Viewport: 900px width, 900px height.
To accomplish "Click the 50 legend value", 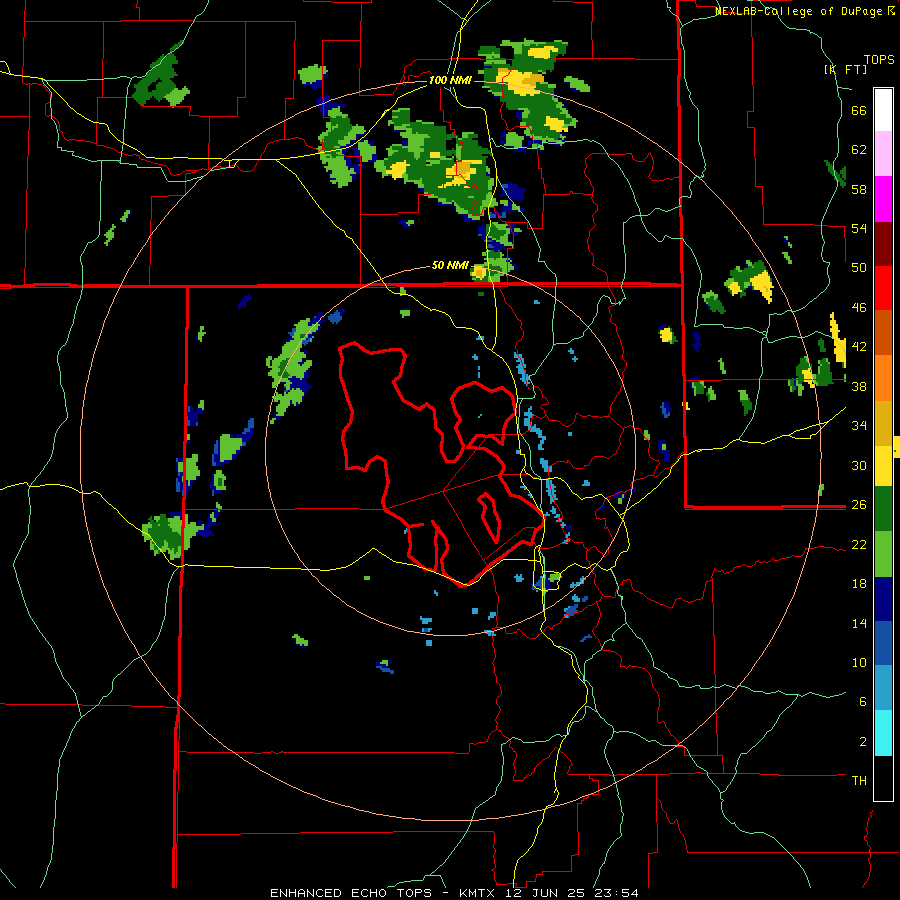I will pyautogui.click(x=859, y=268).
